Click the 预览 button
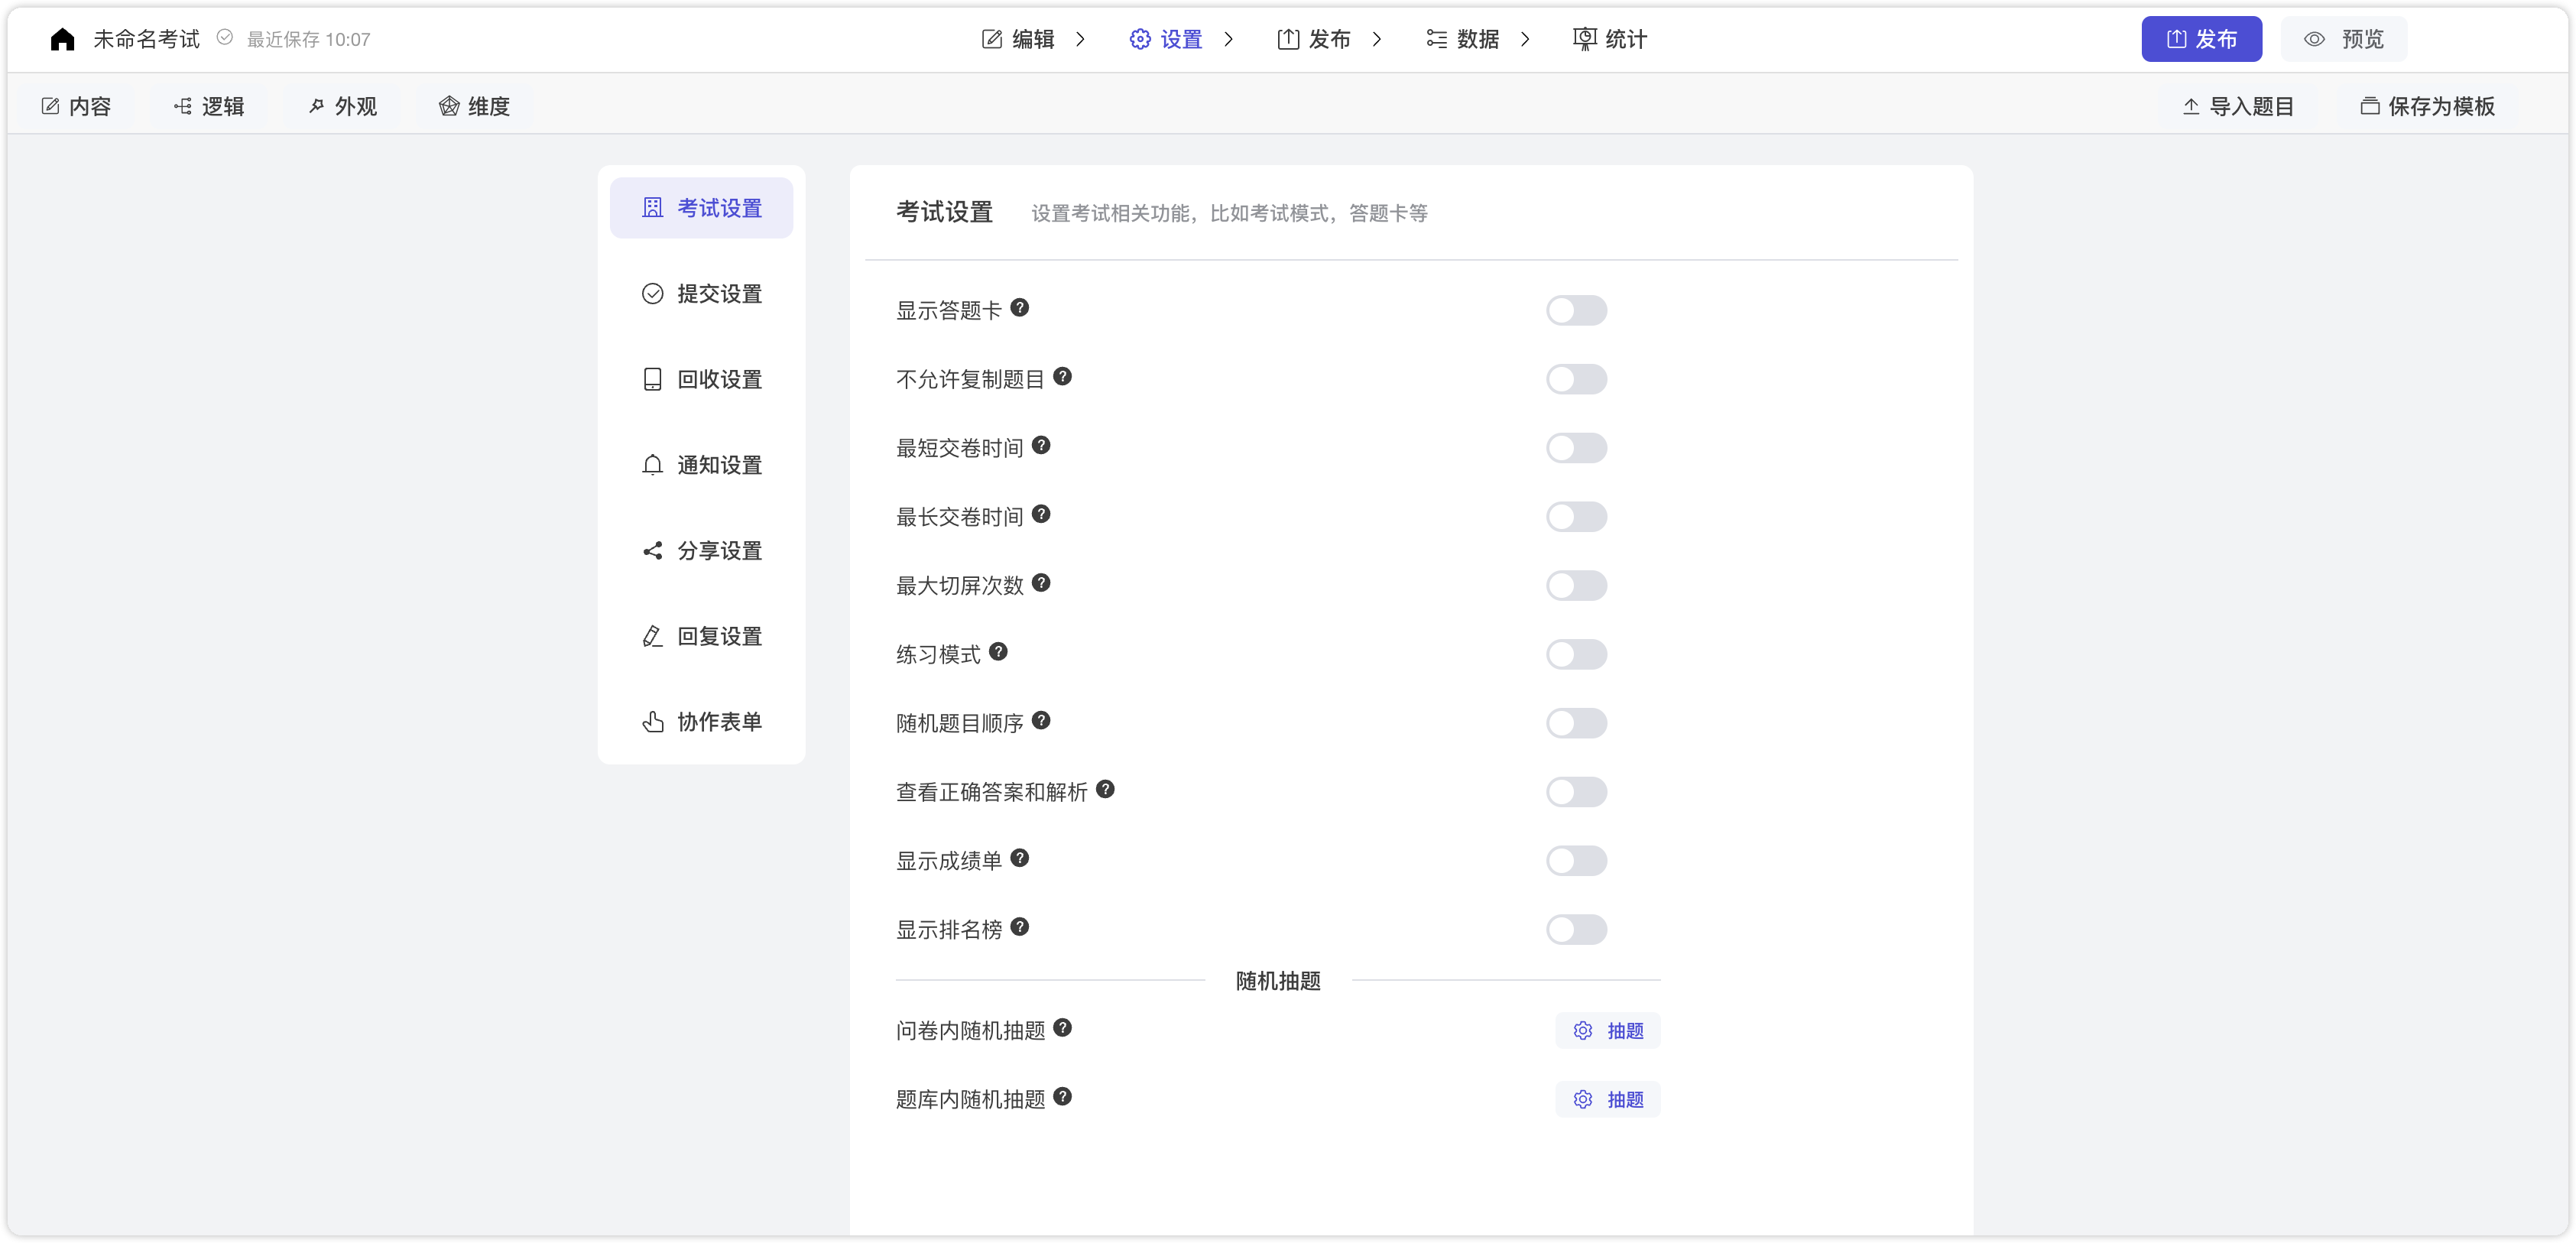The height and width of the screenshot is (1243, 2576). point(2344,39)
